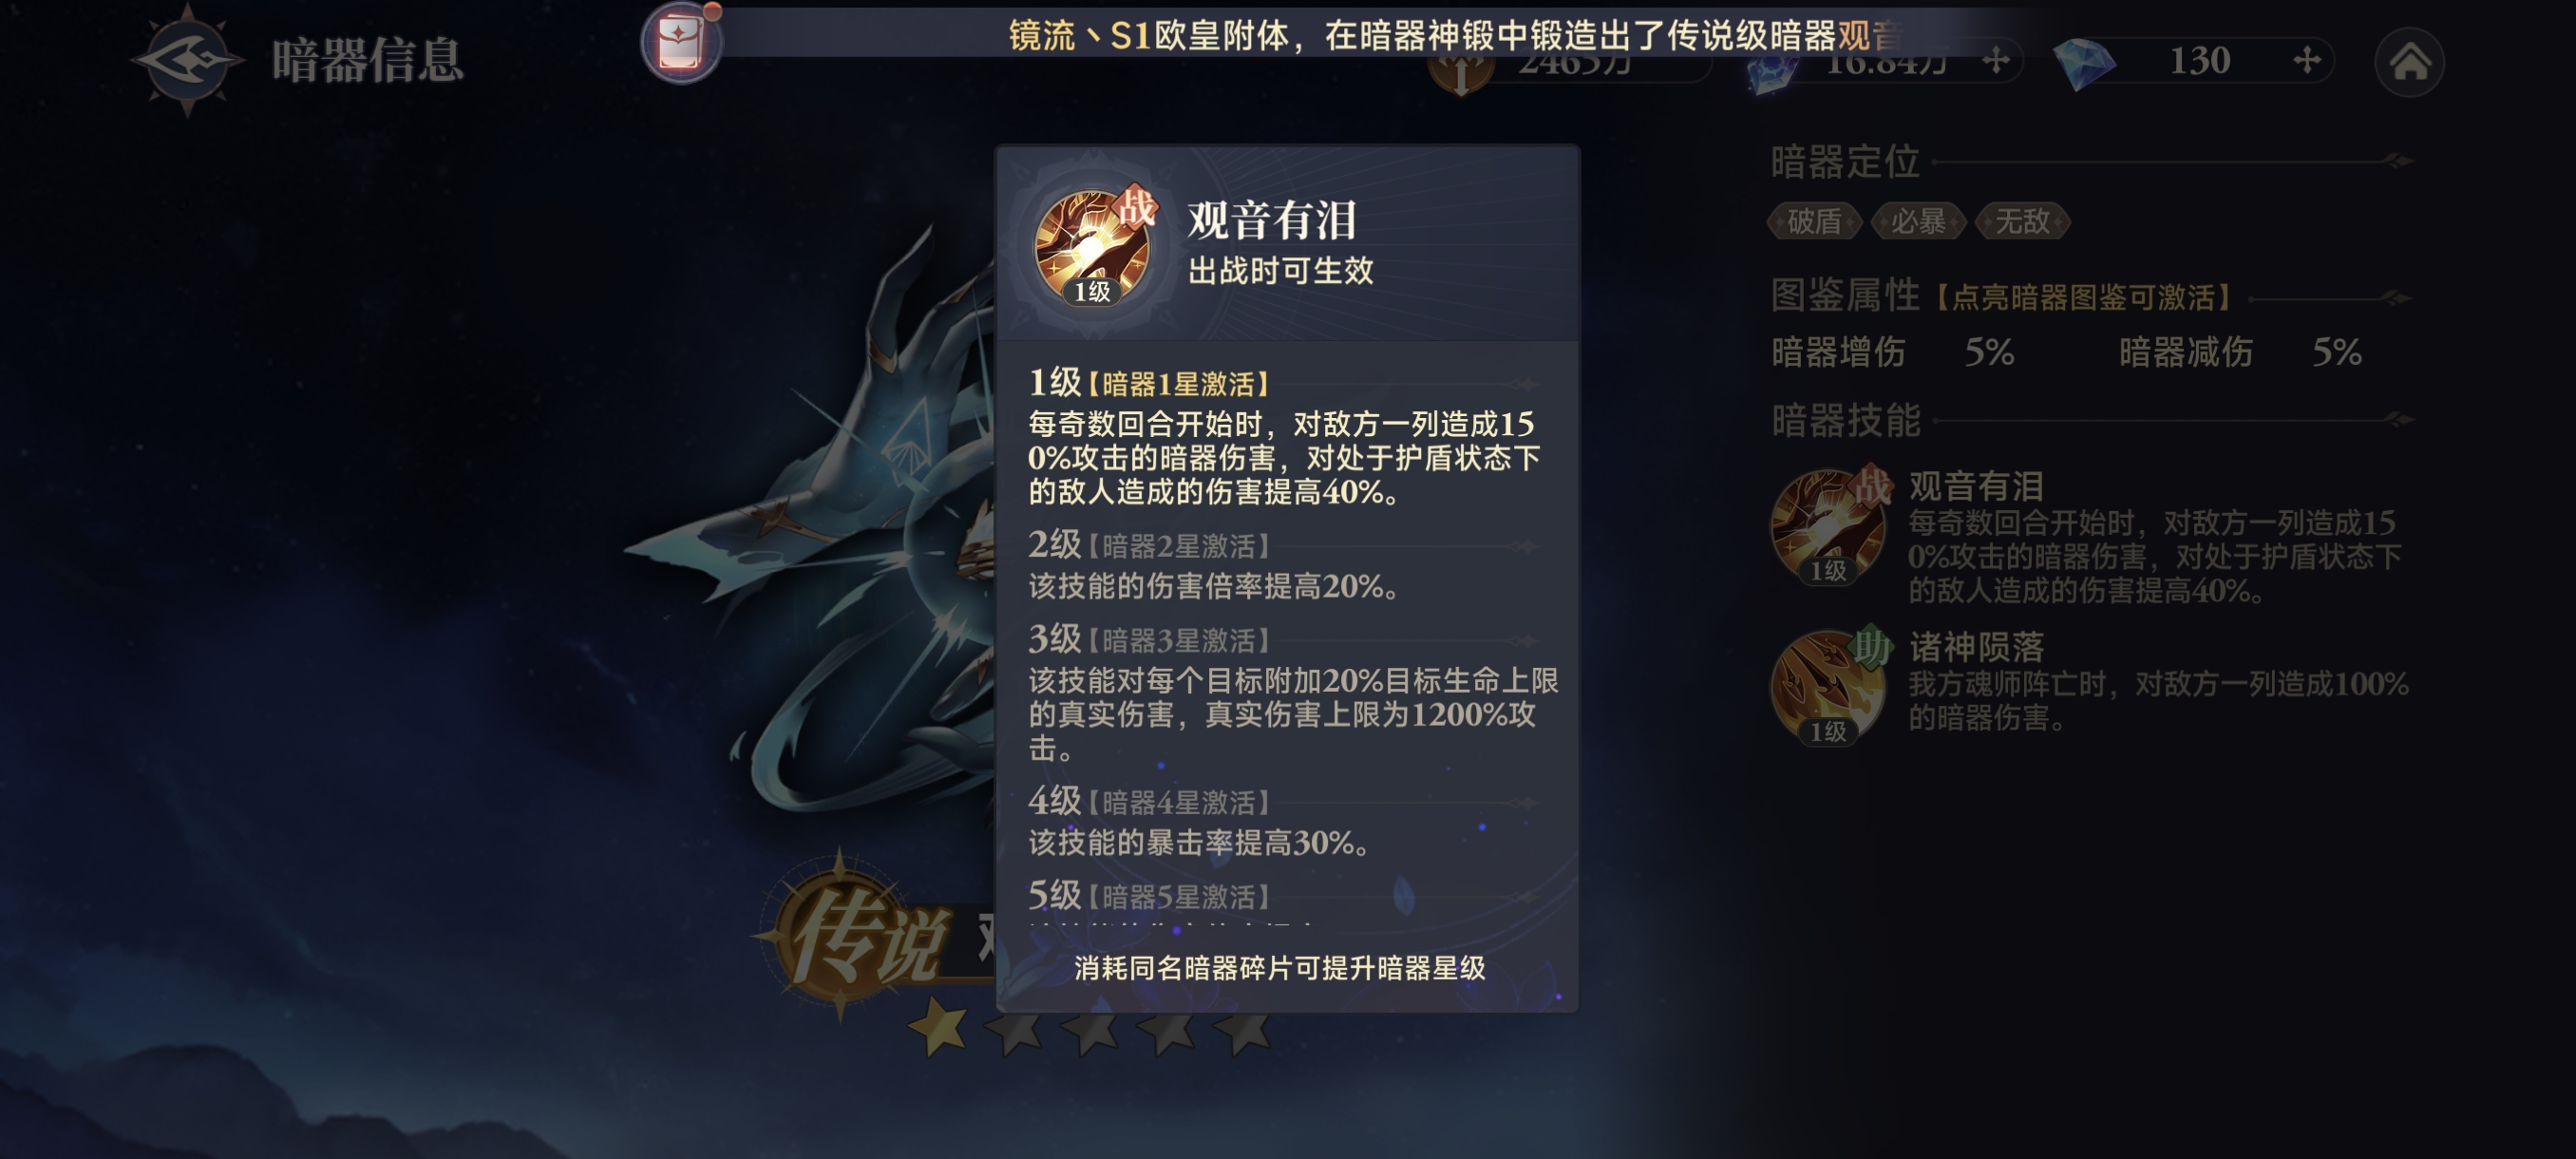Screen dimensions: 2576x1159
Task: Select the 必暴 tag
Action: coord(1918,221)
